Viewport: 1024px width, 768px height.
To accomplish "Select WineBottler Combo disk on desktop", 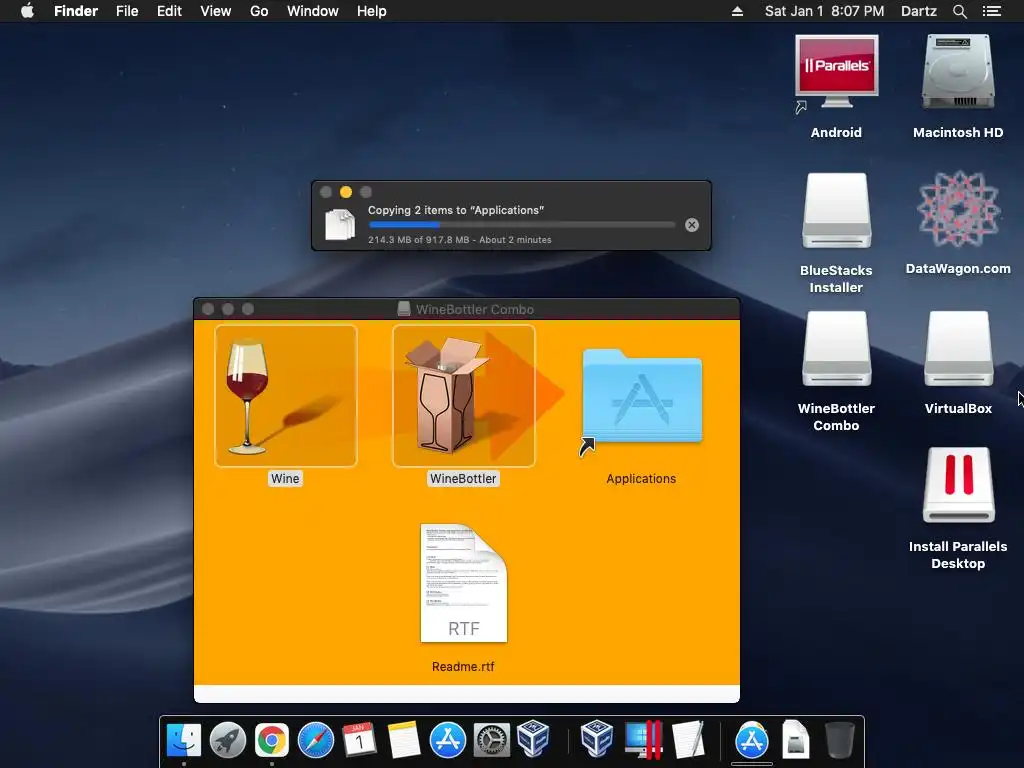I will [x=836, y=349].
